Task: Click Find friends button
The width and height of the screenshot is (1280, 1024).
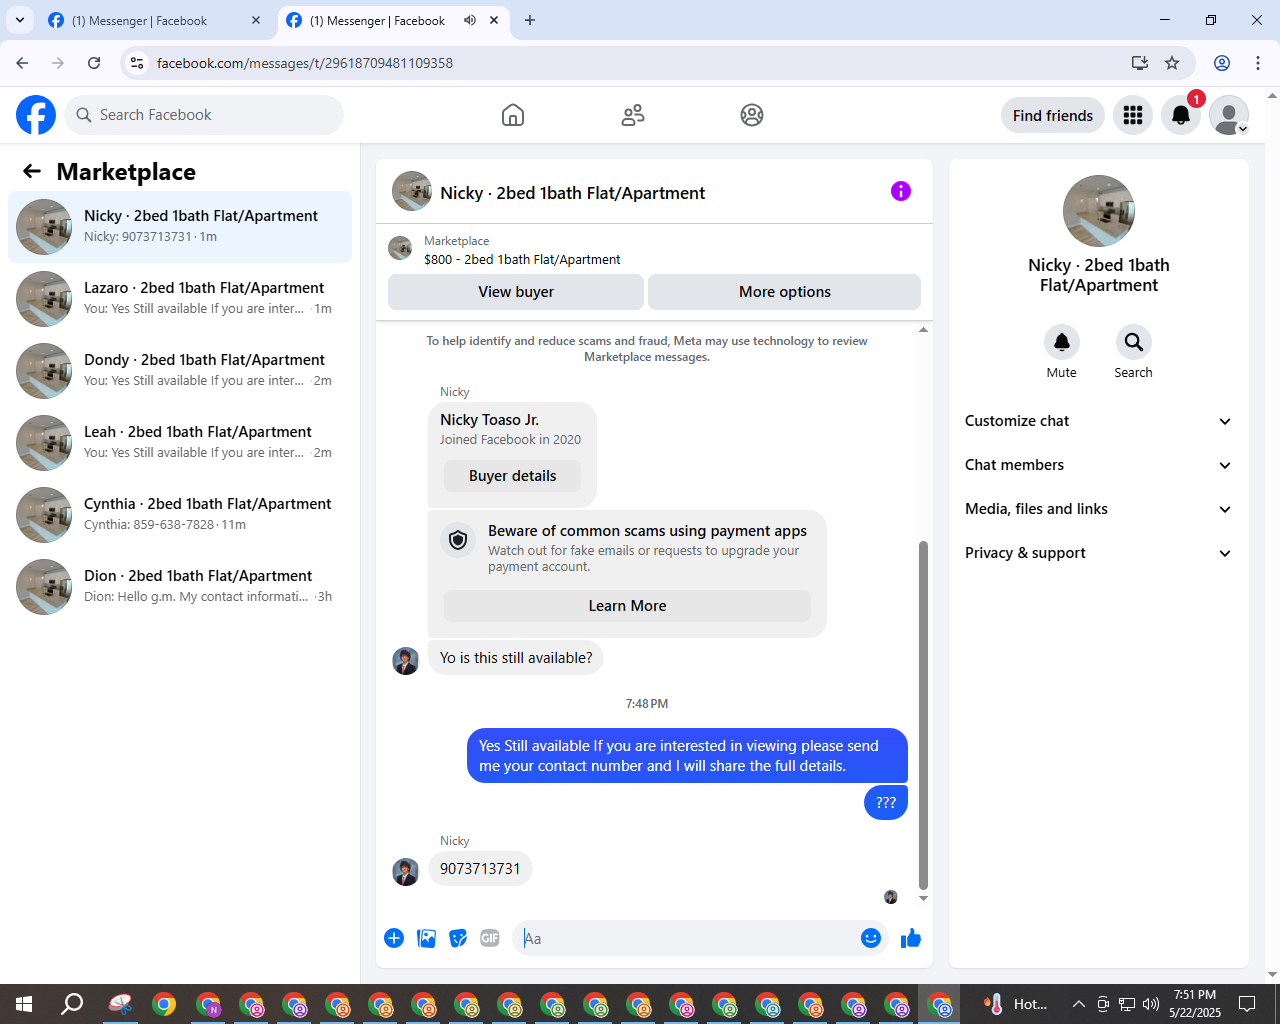Action: [1053, 115]
